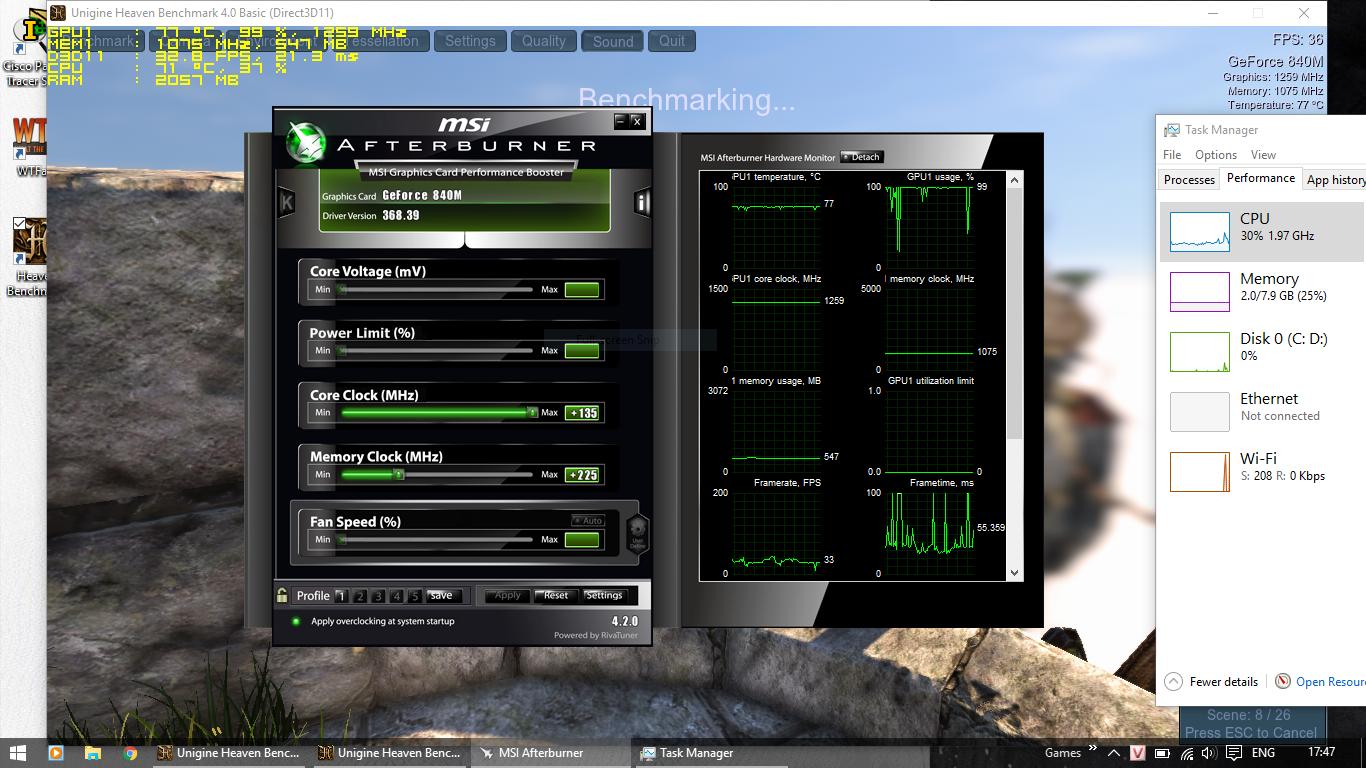1366x768 pixels.
Task: Click the MSI Afterburner dragon logo
Action: [306, 141]
